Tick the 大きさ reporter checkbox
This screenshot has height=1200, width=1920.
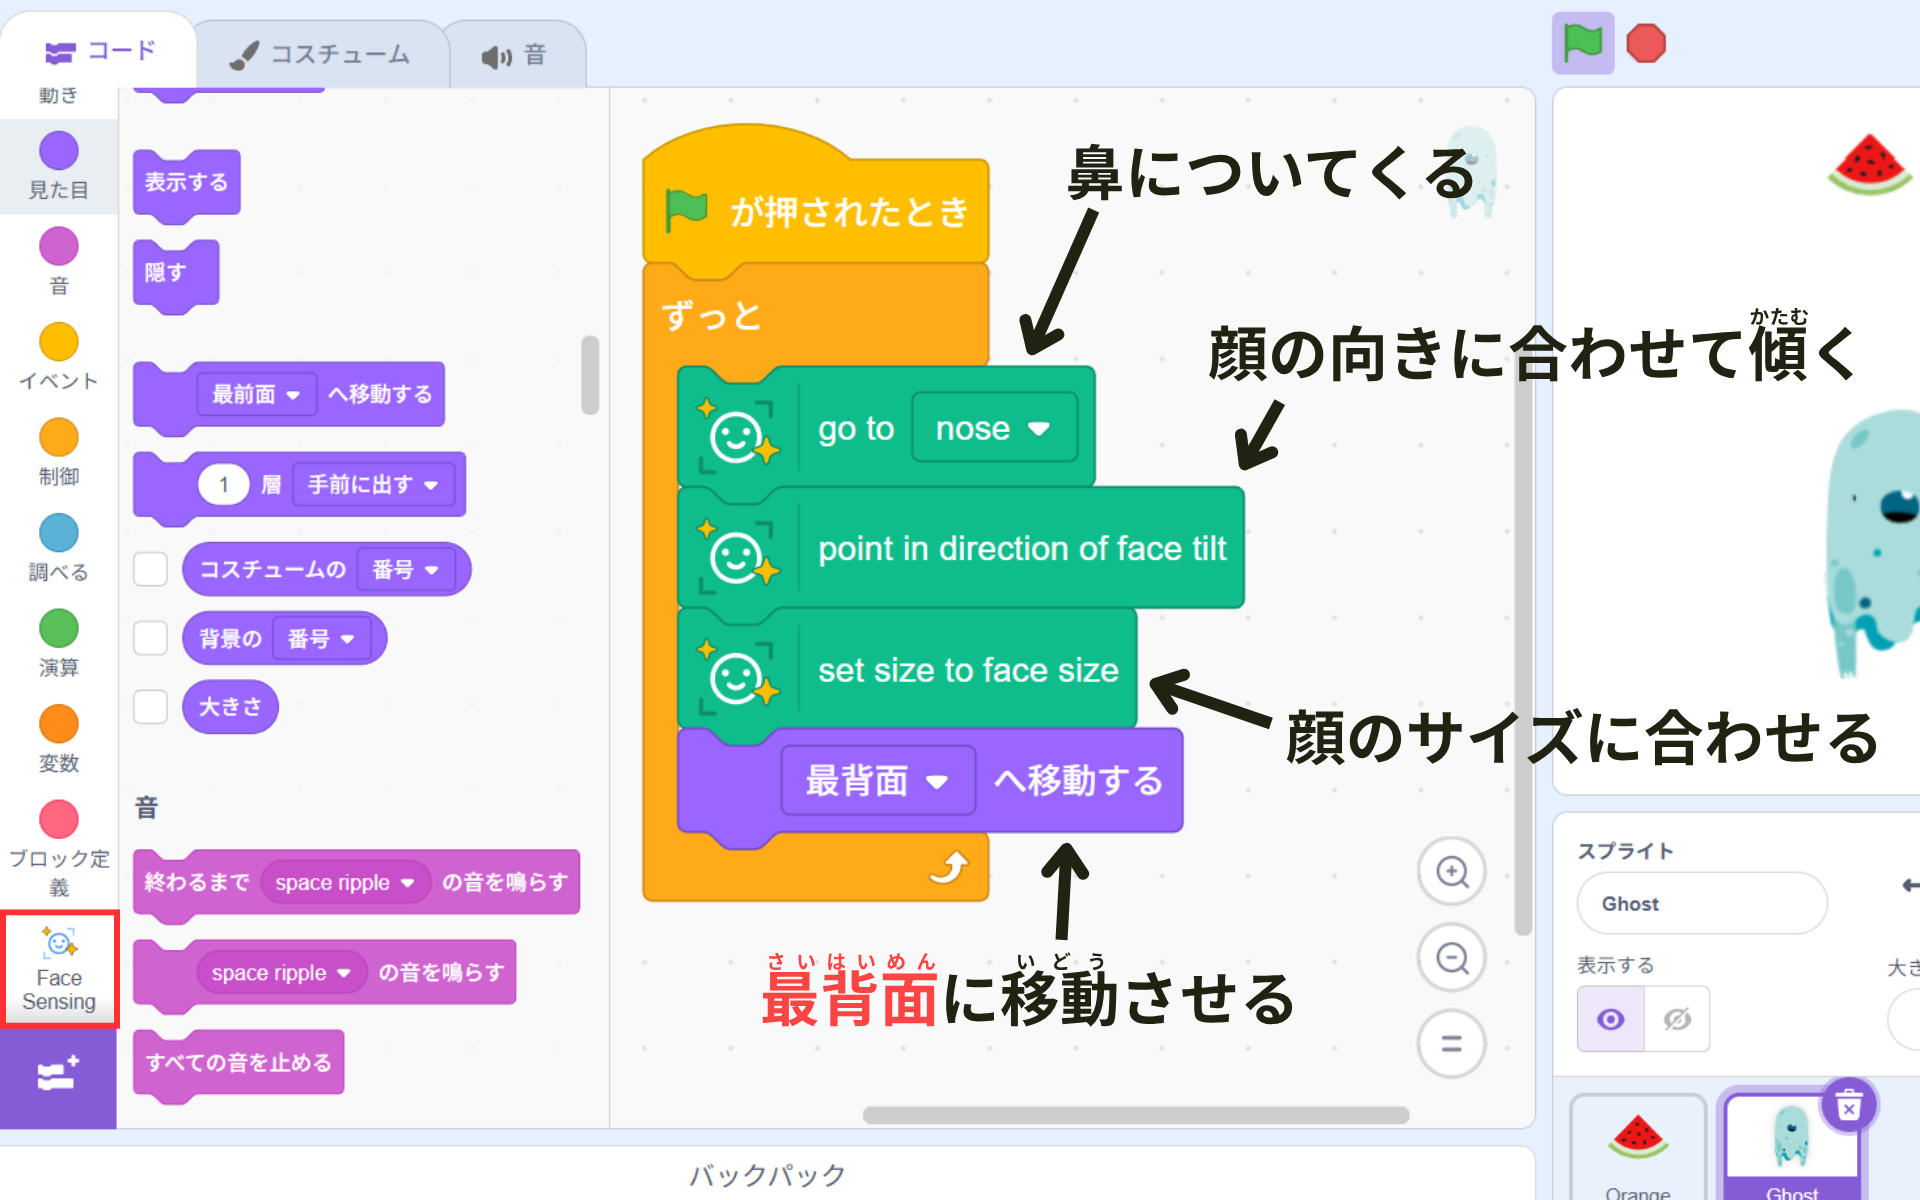pos(151,706)
